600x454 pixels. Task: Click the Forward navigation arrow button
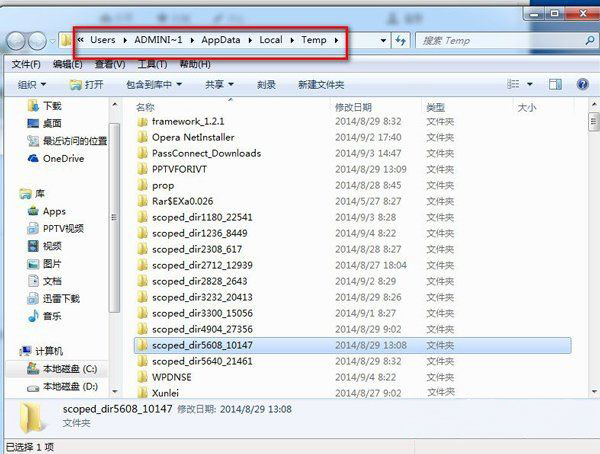tap(37, 41)
